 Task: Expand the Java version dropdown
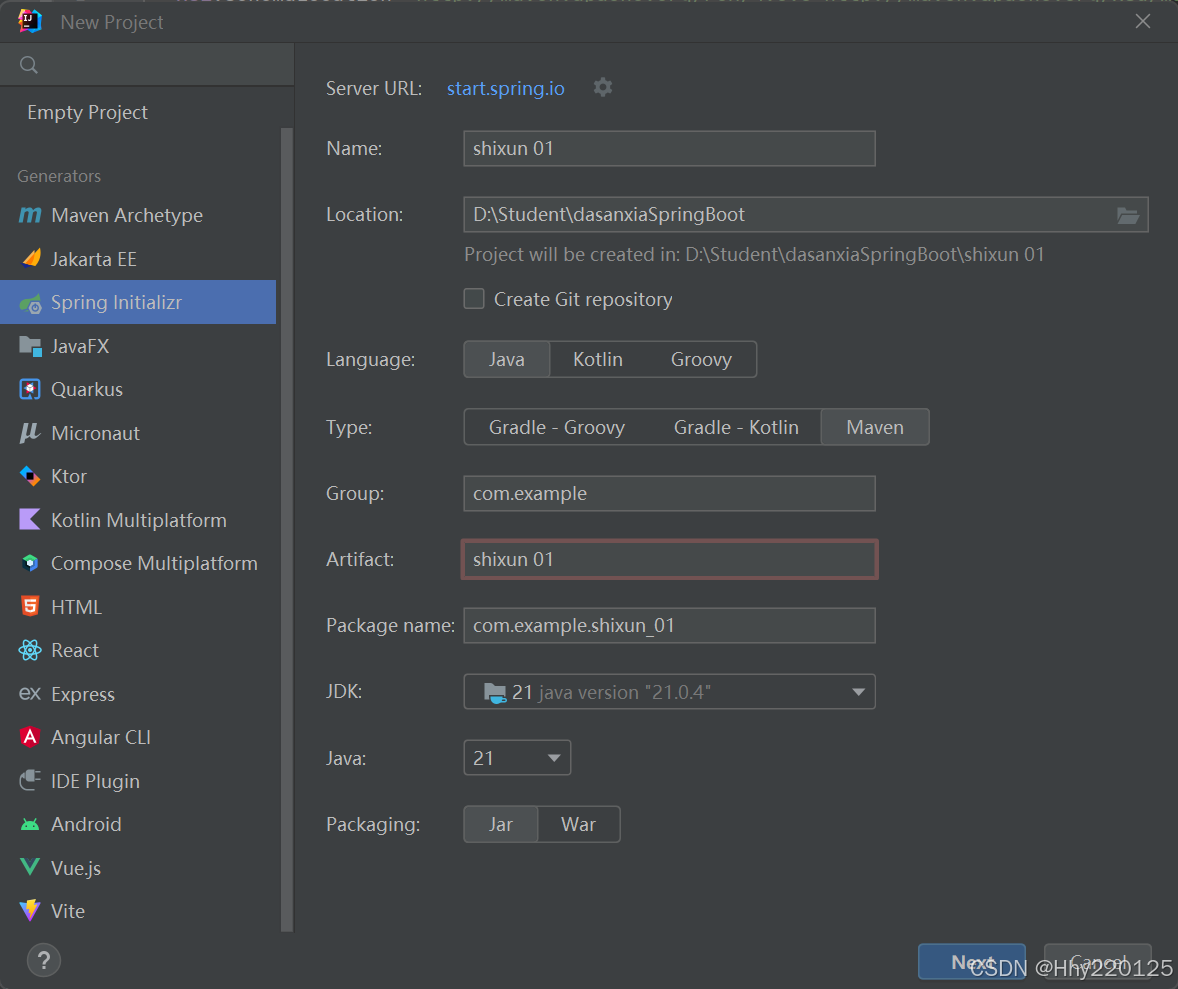tap(516, 757)
